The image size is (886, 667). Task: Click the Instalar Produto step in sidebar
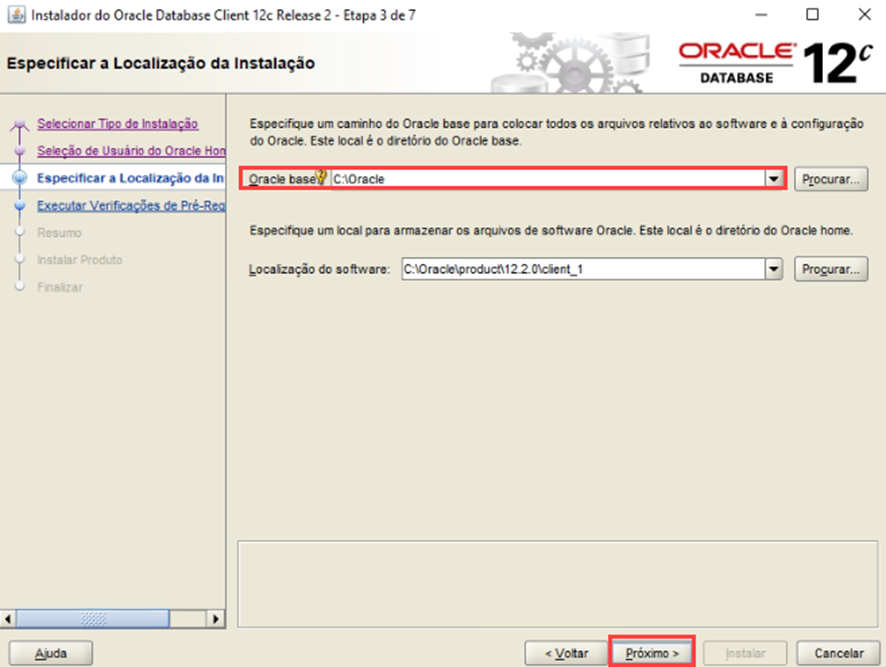click(x=80, y=260)
